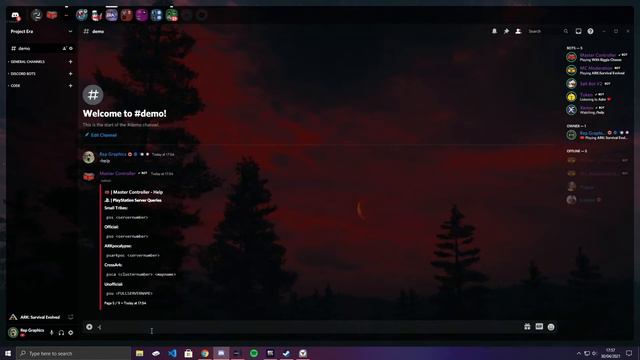Open the gift Nitro icon

click(527, 327)
